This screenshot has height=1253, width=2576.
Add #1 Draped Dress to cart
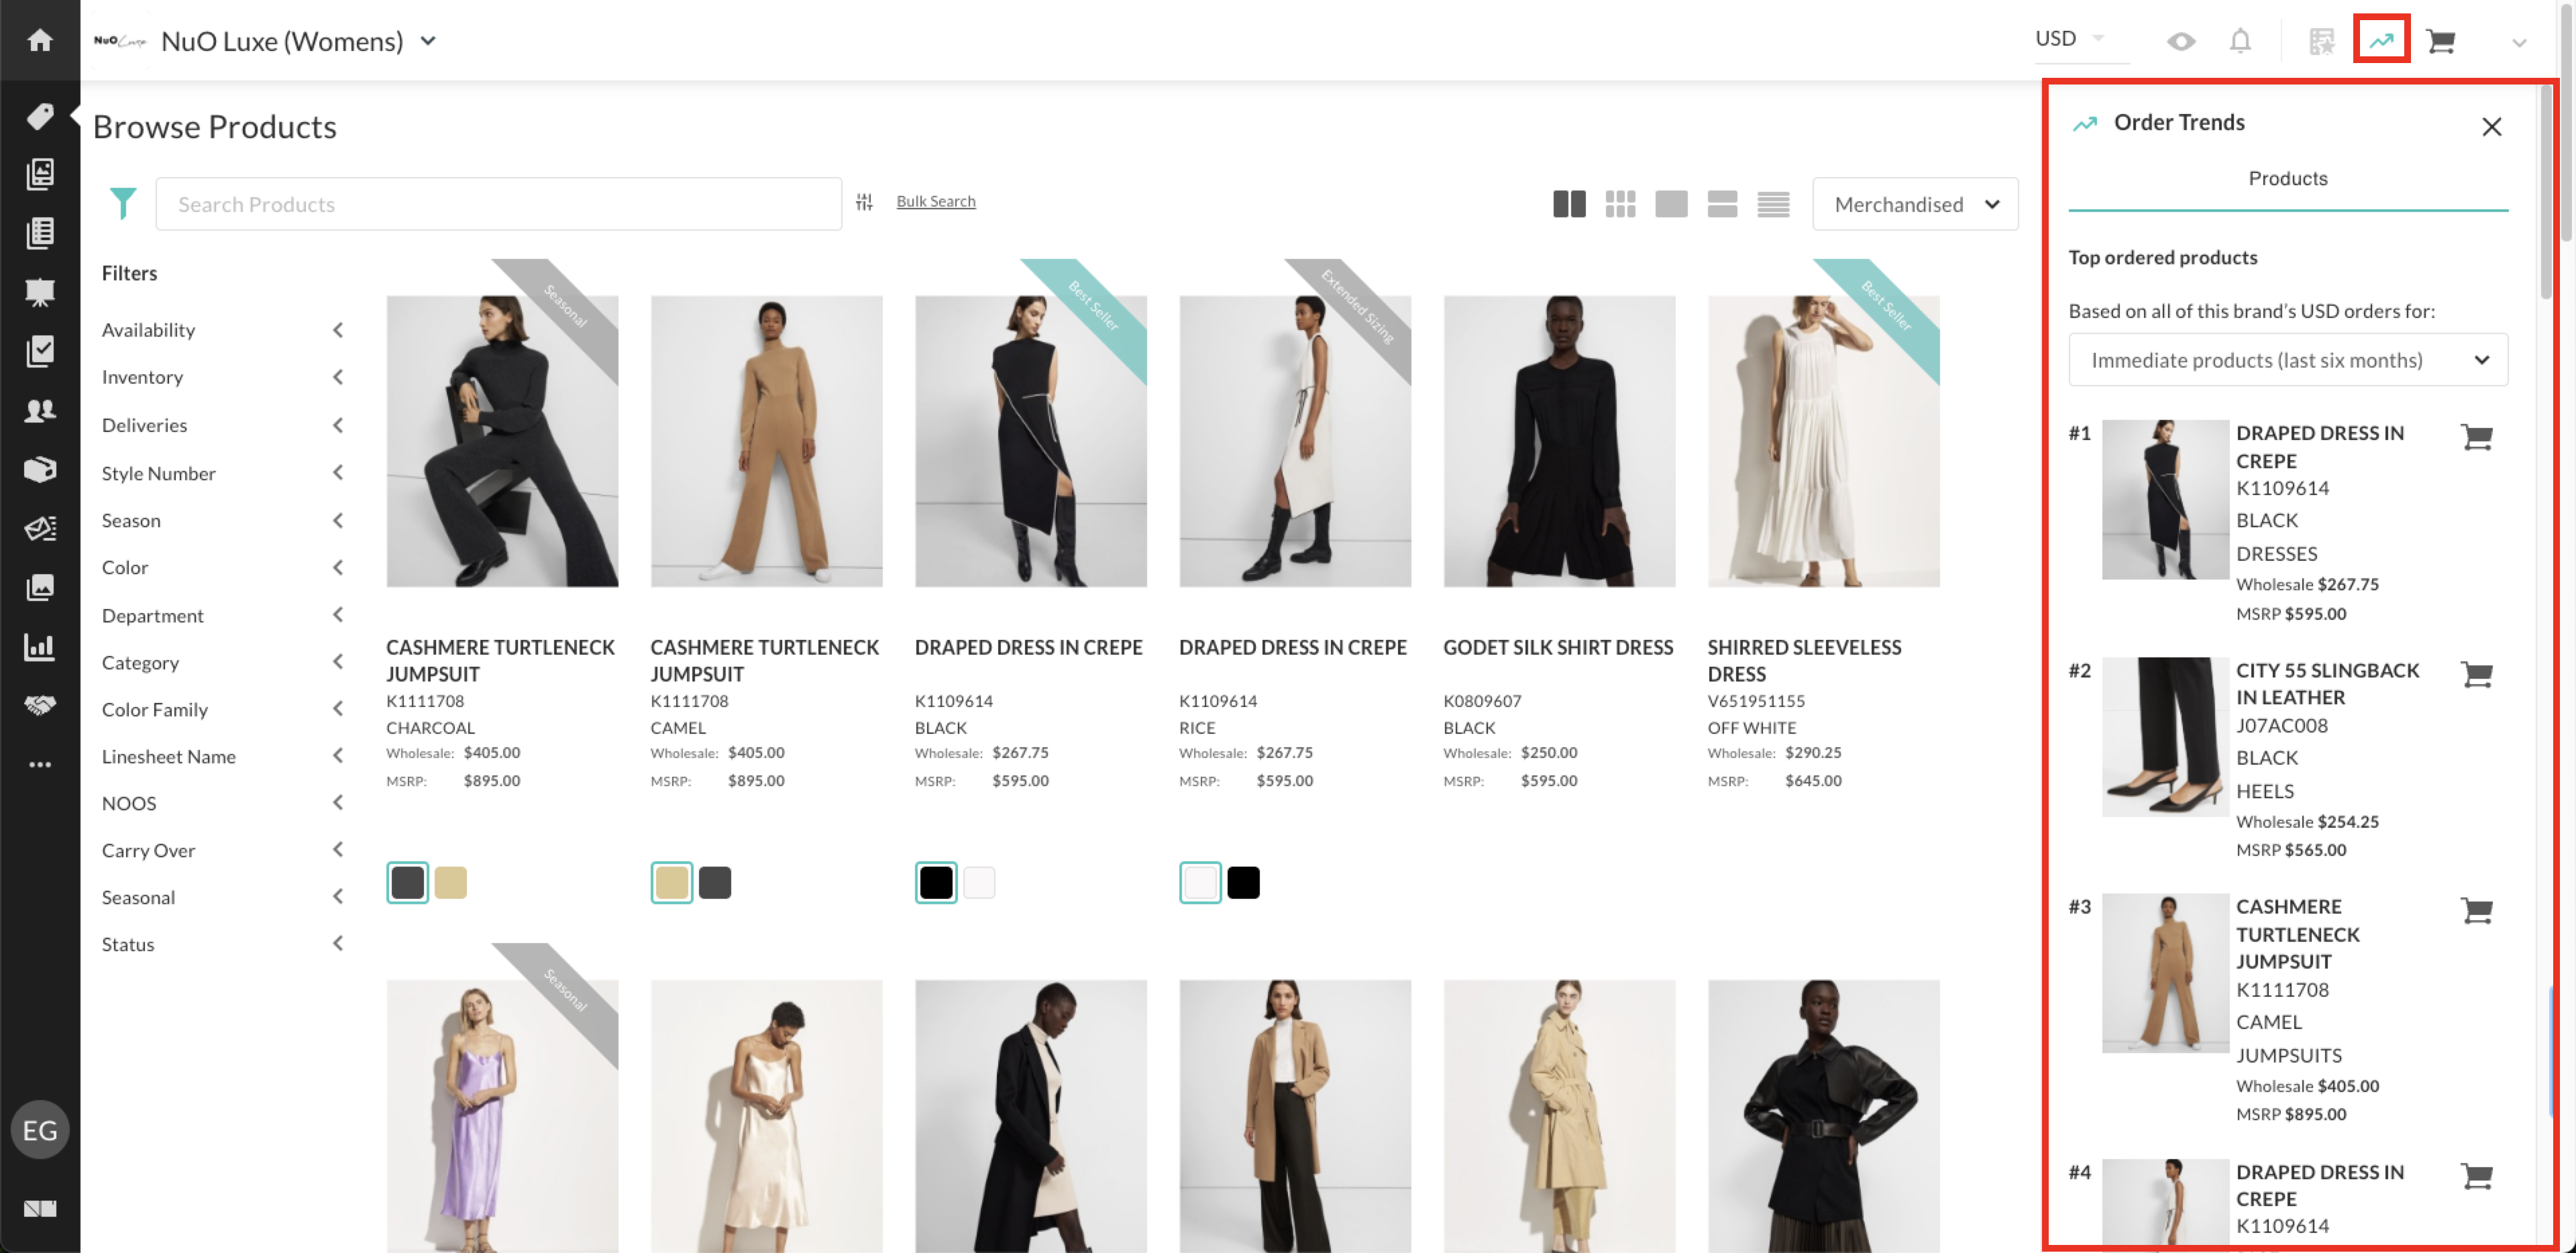(x=2476, y=437)
